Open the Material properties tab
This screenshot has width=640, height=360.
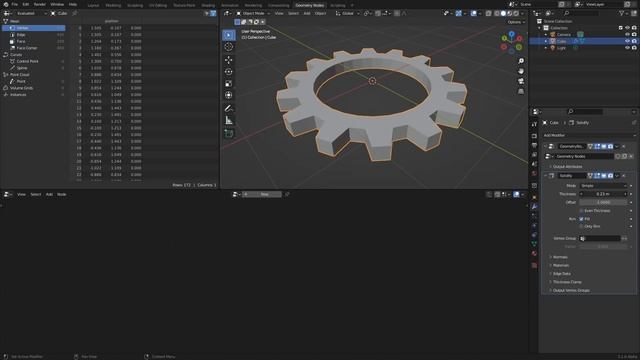point(534,253)
